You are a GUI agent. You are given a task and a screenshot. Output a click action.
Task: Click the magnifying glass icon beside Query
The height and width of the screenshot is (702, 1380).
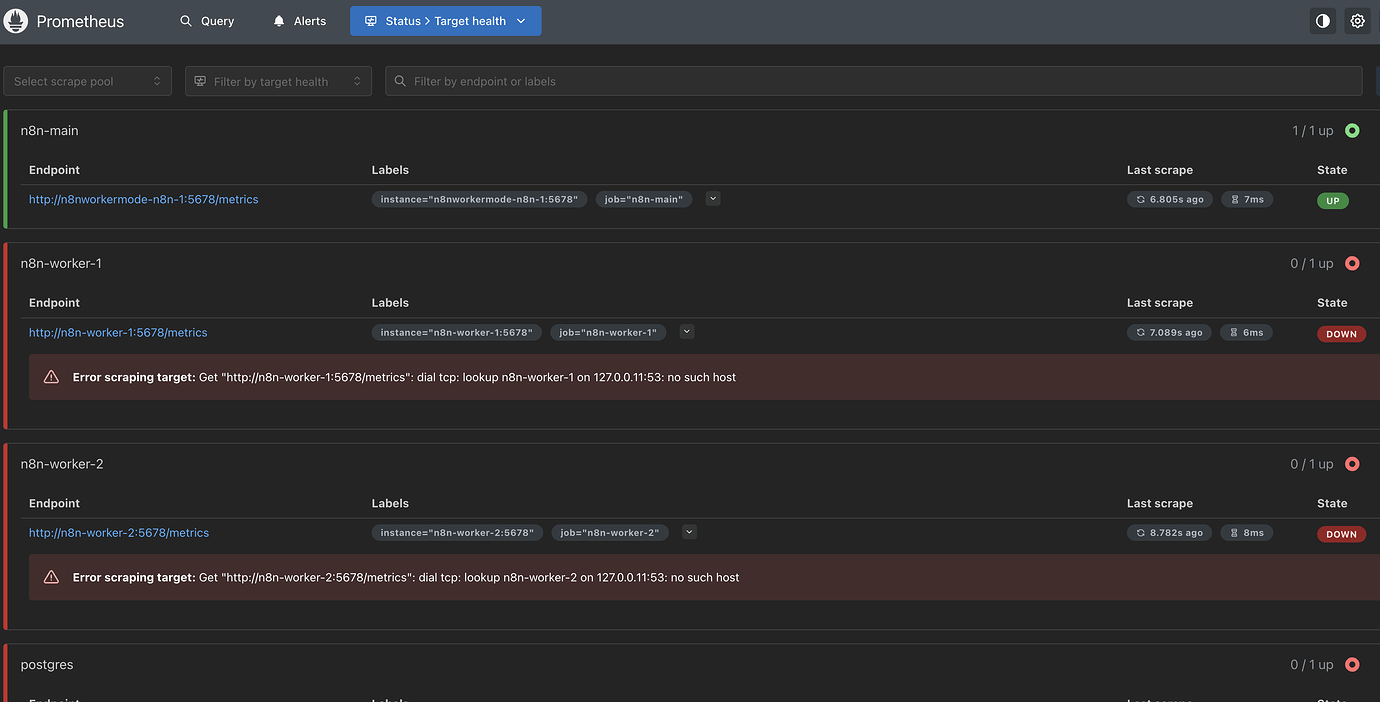[x=185, y=20]
